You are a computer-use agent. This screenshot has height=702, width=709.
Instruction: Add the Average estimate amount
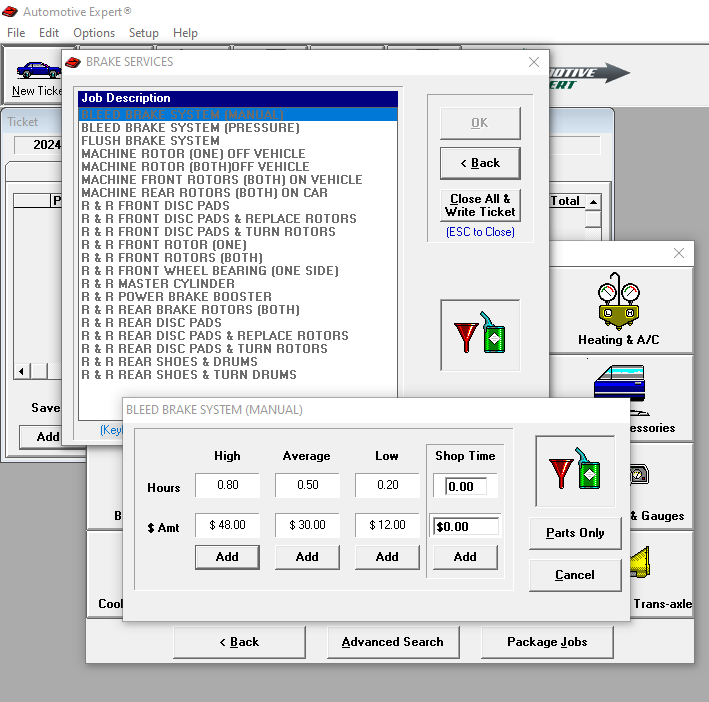click(307, 557)
